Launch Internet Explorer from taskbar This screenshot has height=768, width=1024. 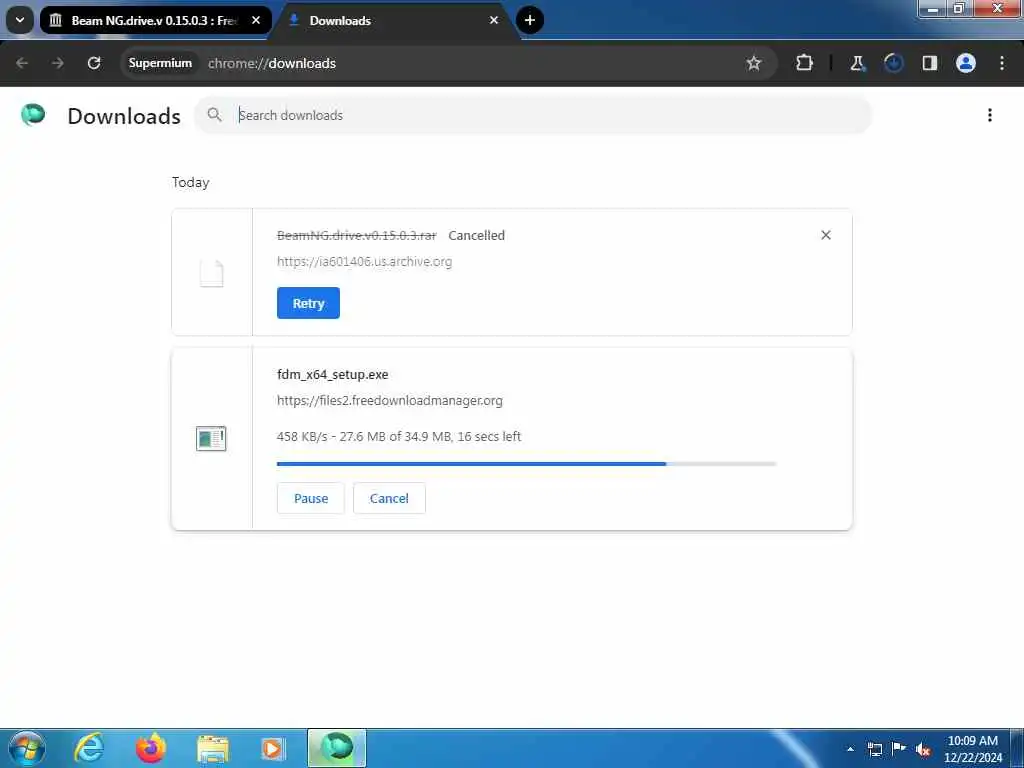click(x=89, y=748)
